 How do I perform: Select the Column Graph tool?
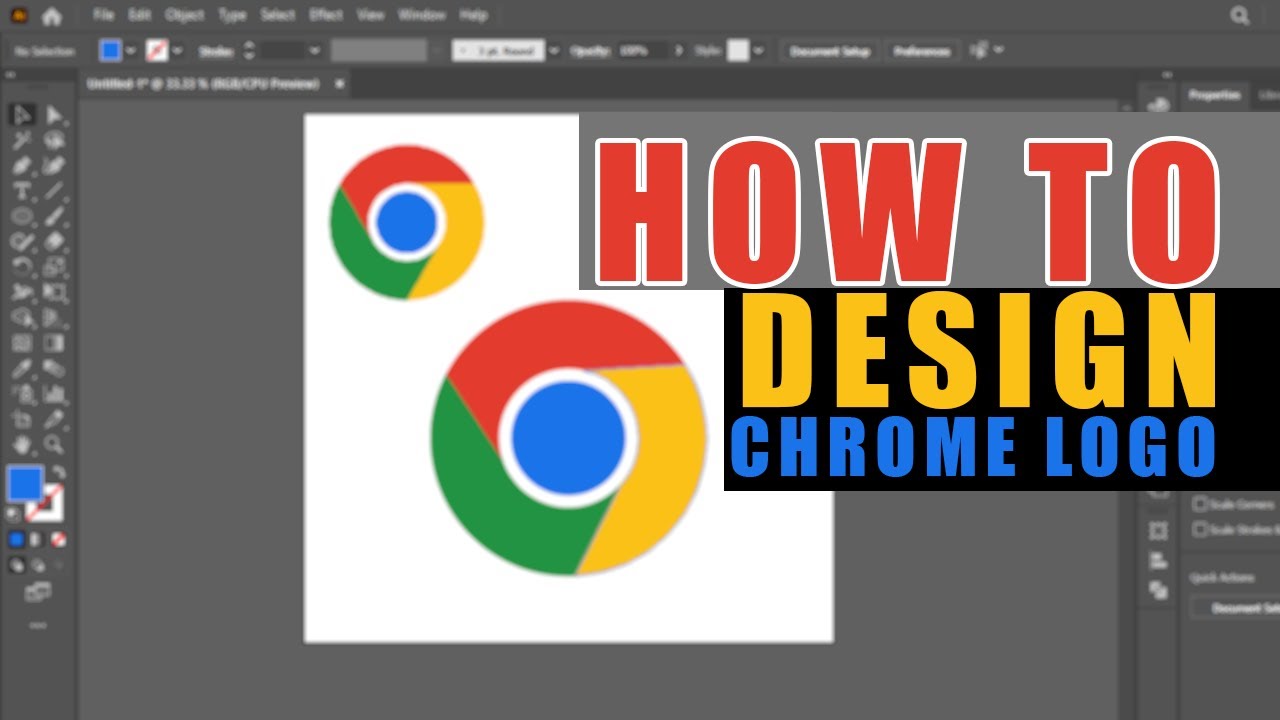[54, 394]
